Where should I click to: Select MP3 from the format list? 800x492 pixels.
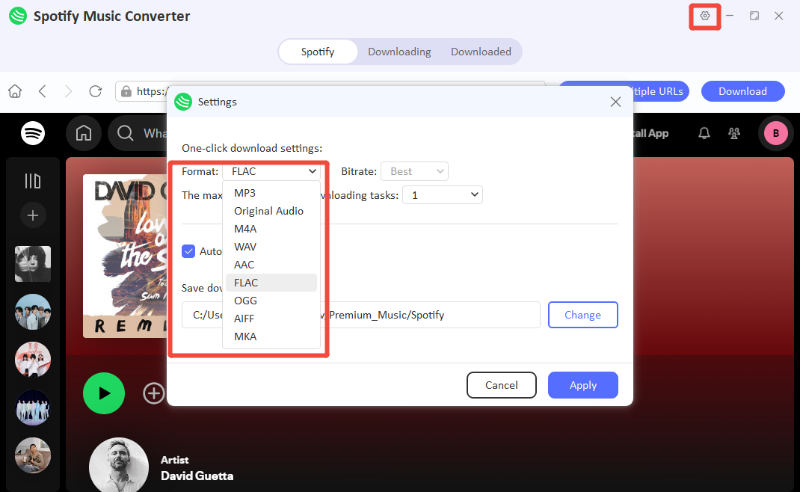click(x=245, y=192)
